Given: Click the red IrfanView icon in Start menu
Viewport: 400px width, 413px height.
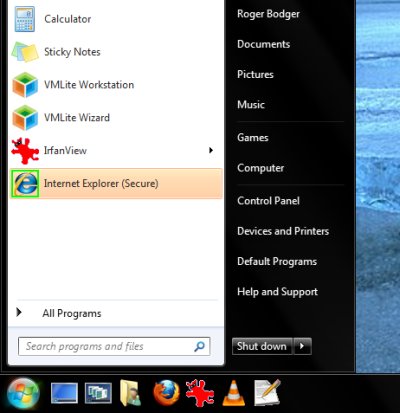Looking at the screenshot, I should point(25,150).
